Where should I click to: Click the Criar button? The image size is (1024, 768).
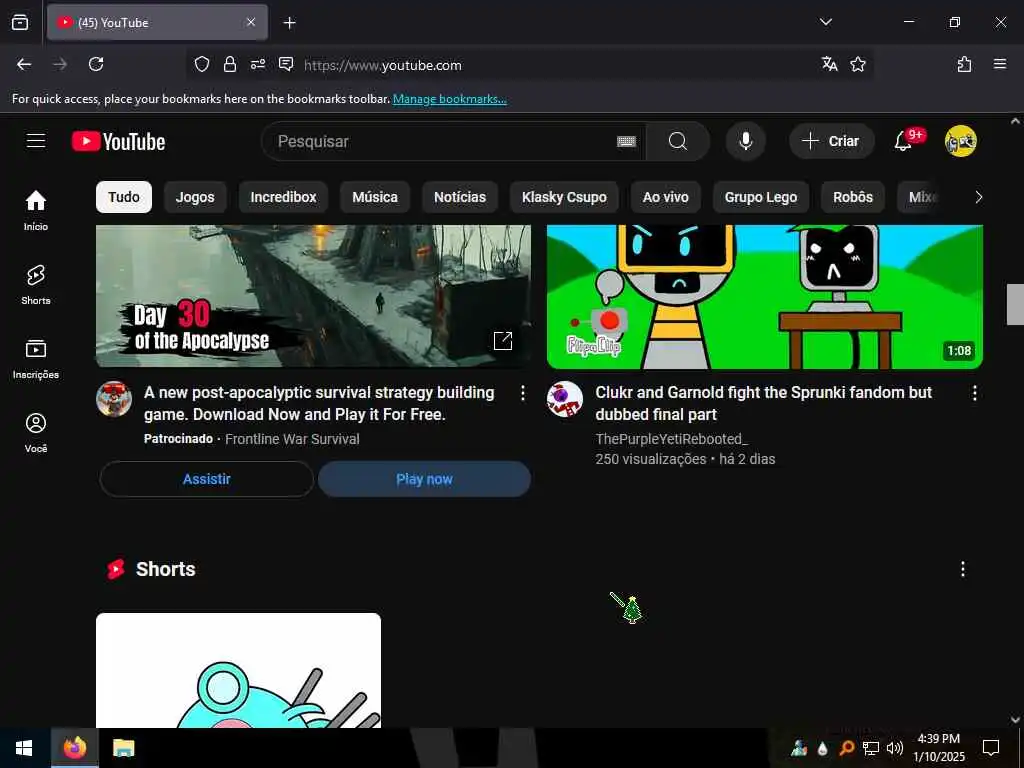tap(831, 141)
